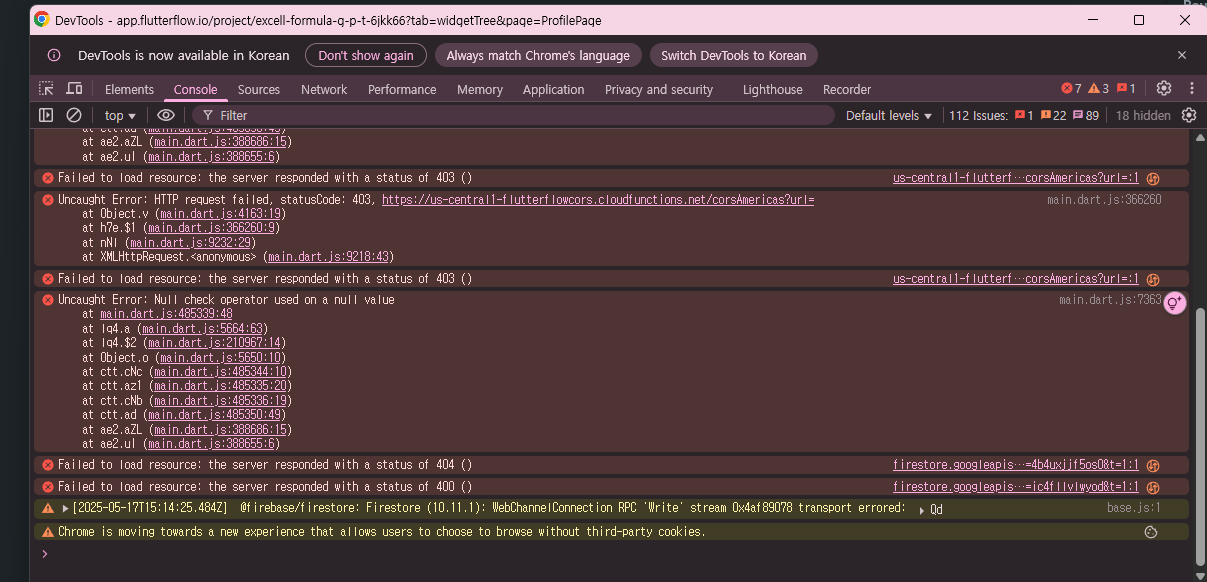
Task: Click the Don't show again button
Action: click(x=366, y=55)
